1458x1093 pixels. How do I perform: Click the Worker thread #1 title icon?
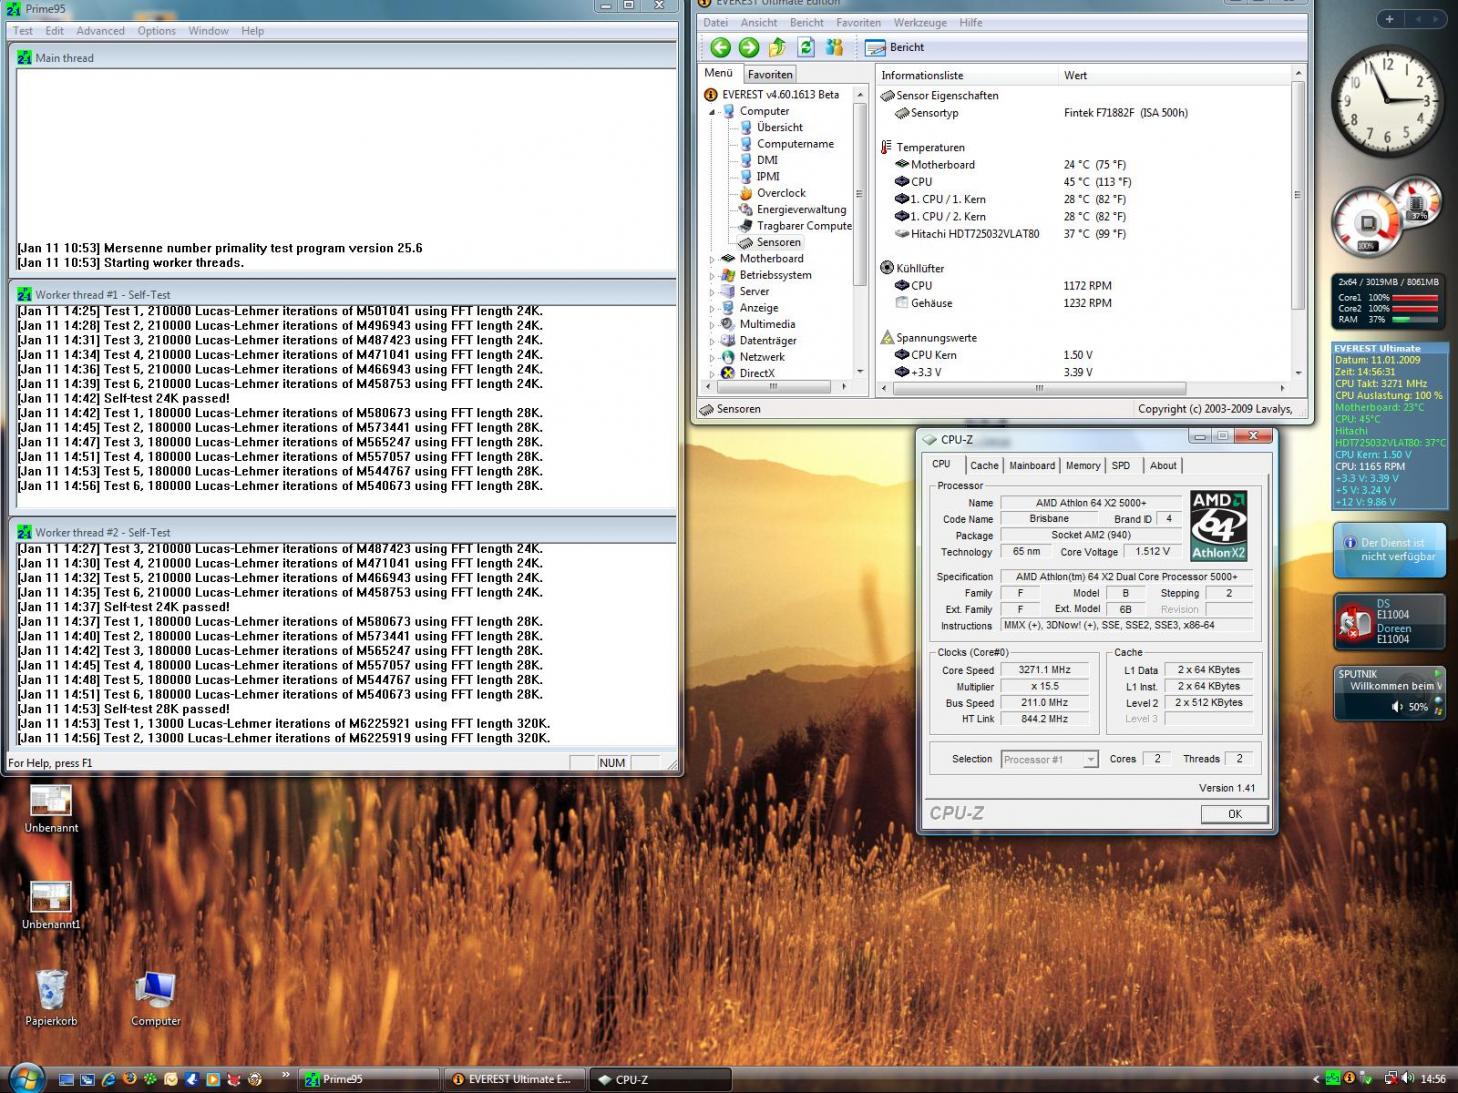coord(24,294)
